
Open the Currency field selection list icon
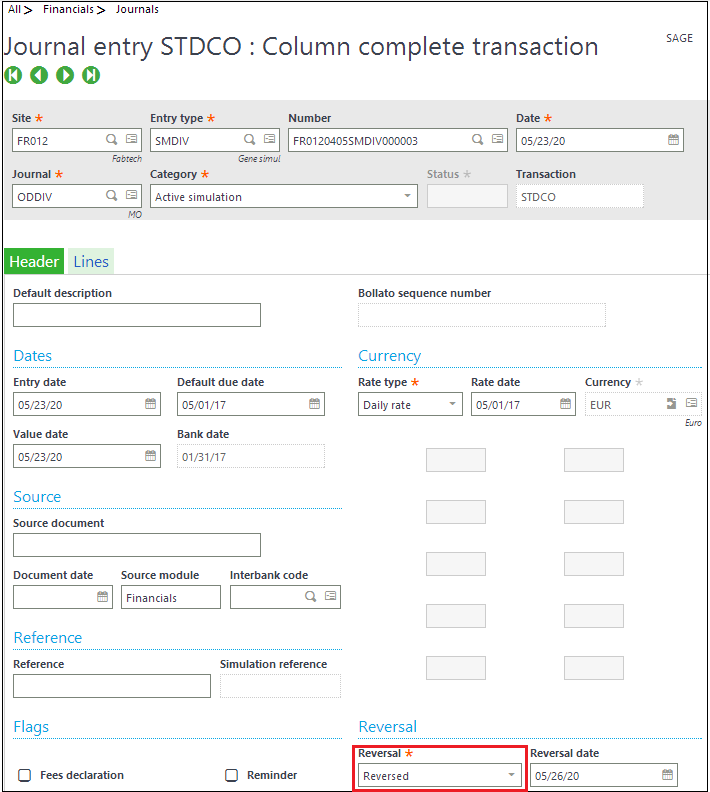[691, 403]
